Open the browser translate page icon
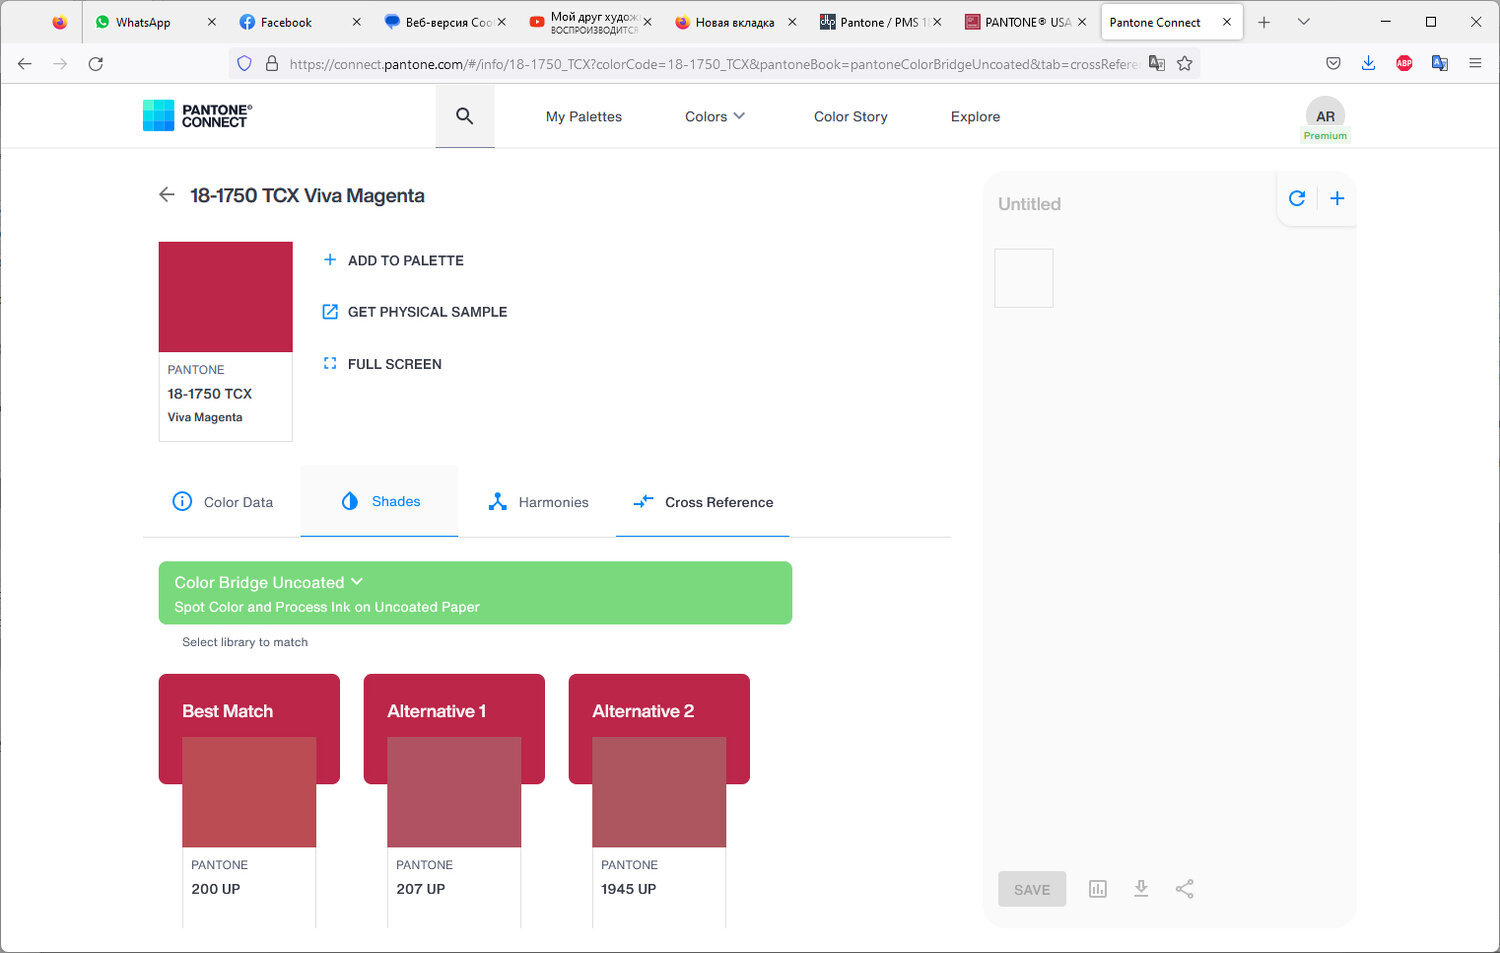Viewport: 1500px width, 953px height. point(1157,64)
